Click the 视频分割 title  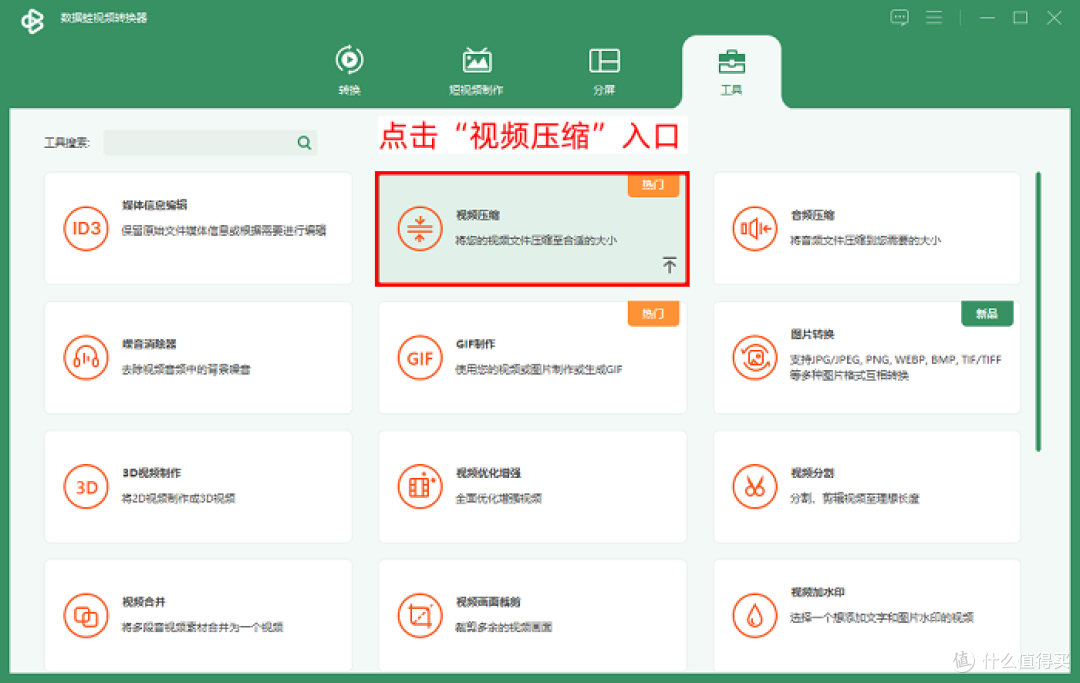coord(812,473)
